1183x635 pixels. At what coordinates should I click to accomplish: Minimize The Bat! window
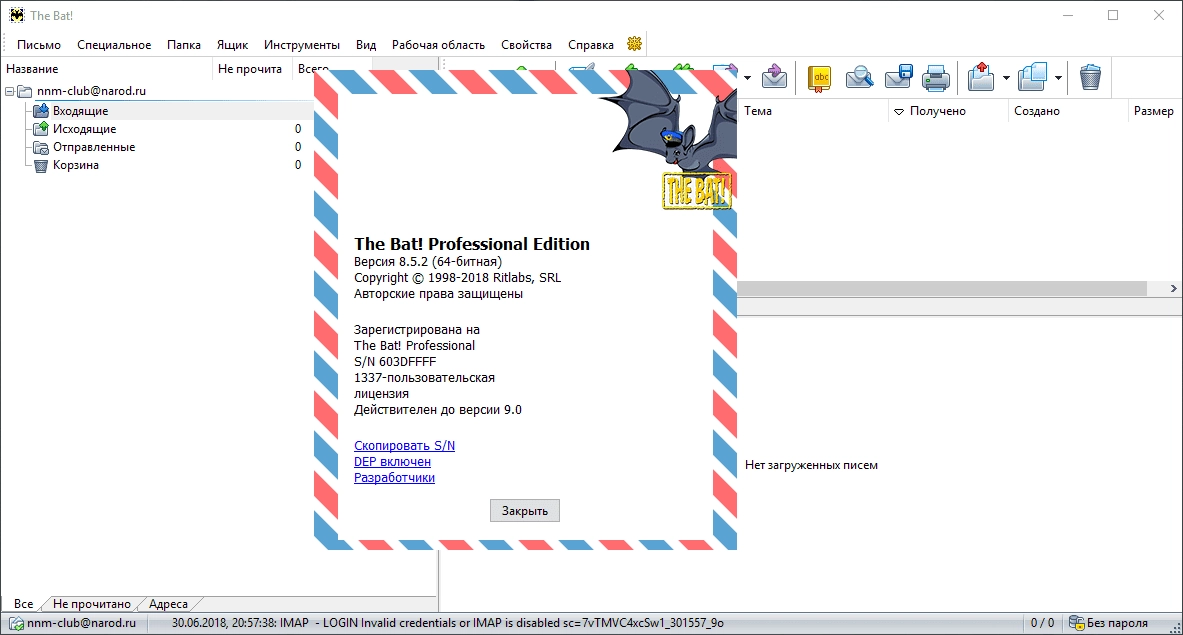(x=1068, y=15)
